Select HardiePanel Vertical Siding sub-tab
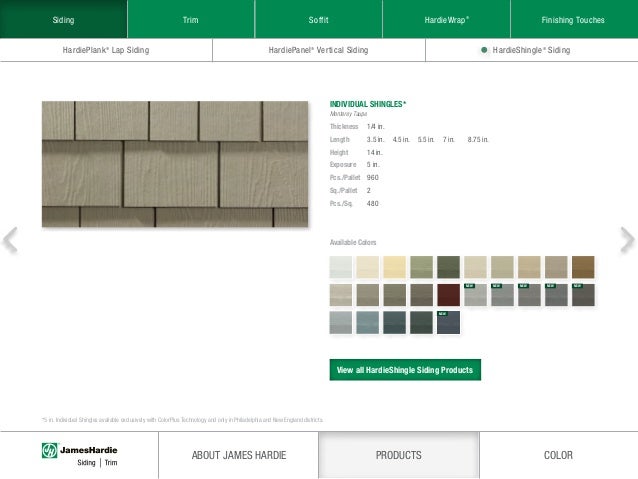The image size is (638, 479). 319,50
